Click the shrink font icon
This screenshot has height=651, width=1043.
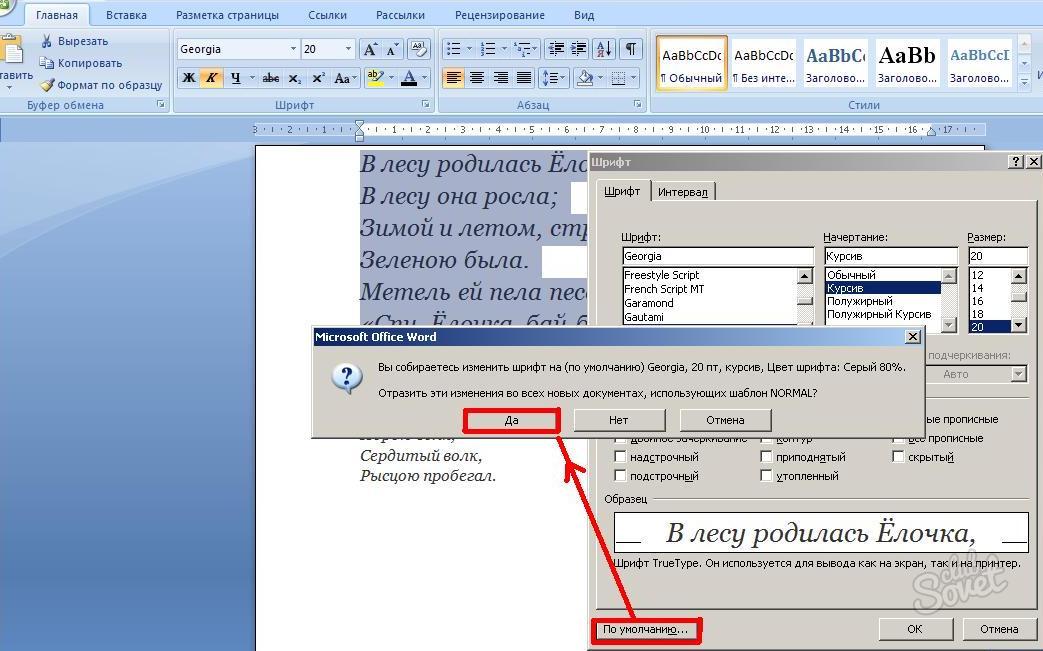[392, 49]
